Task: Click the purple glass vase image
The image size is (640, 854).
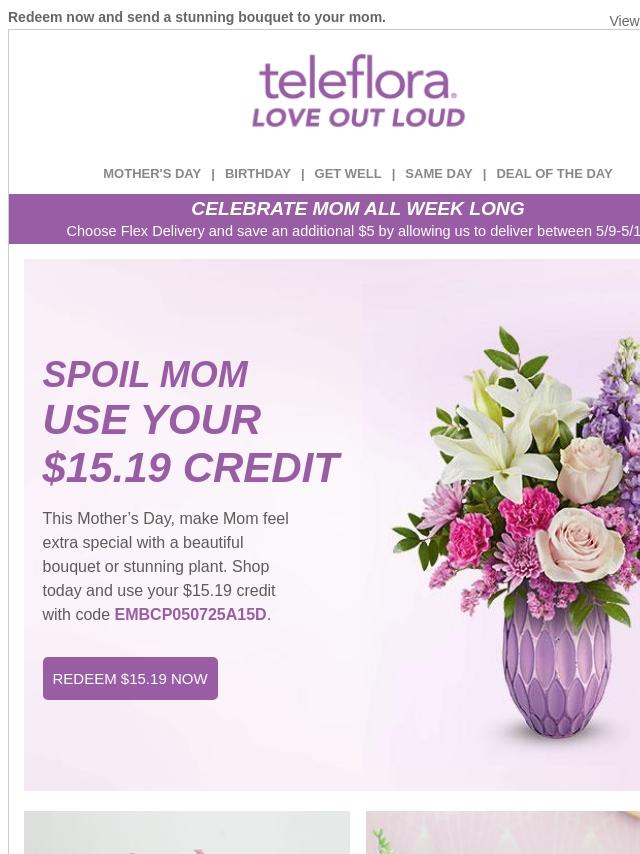Action: 556,670
